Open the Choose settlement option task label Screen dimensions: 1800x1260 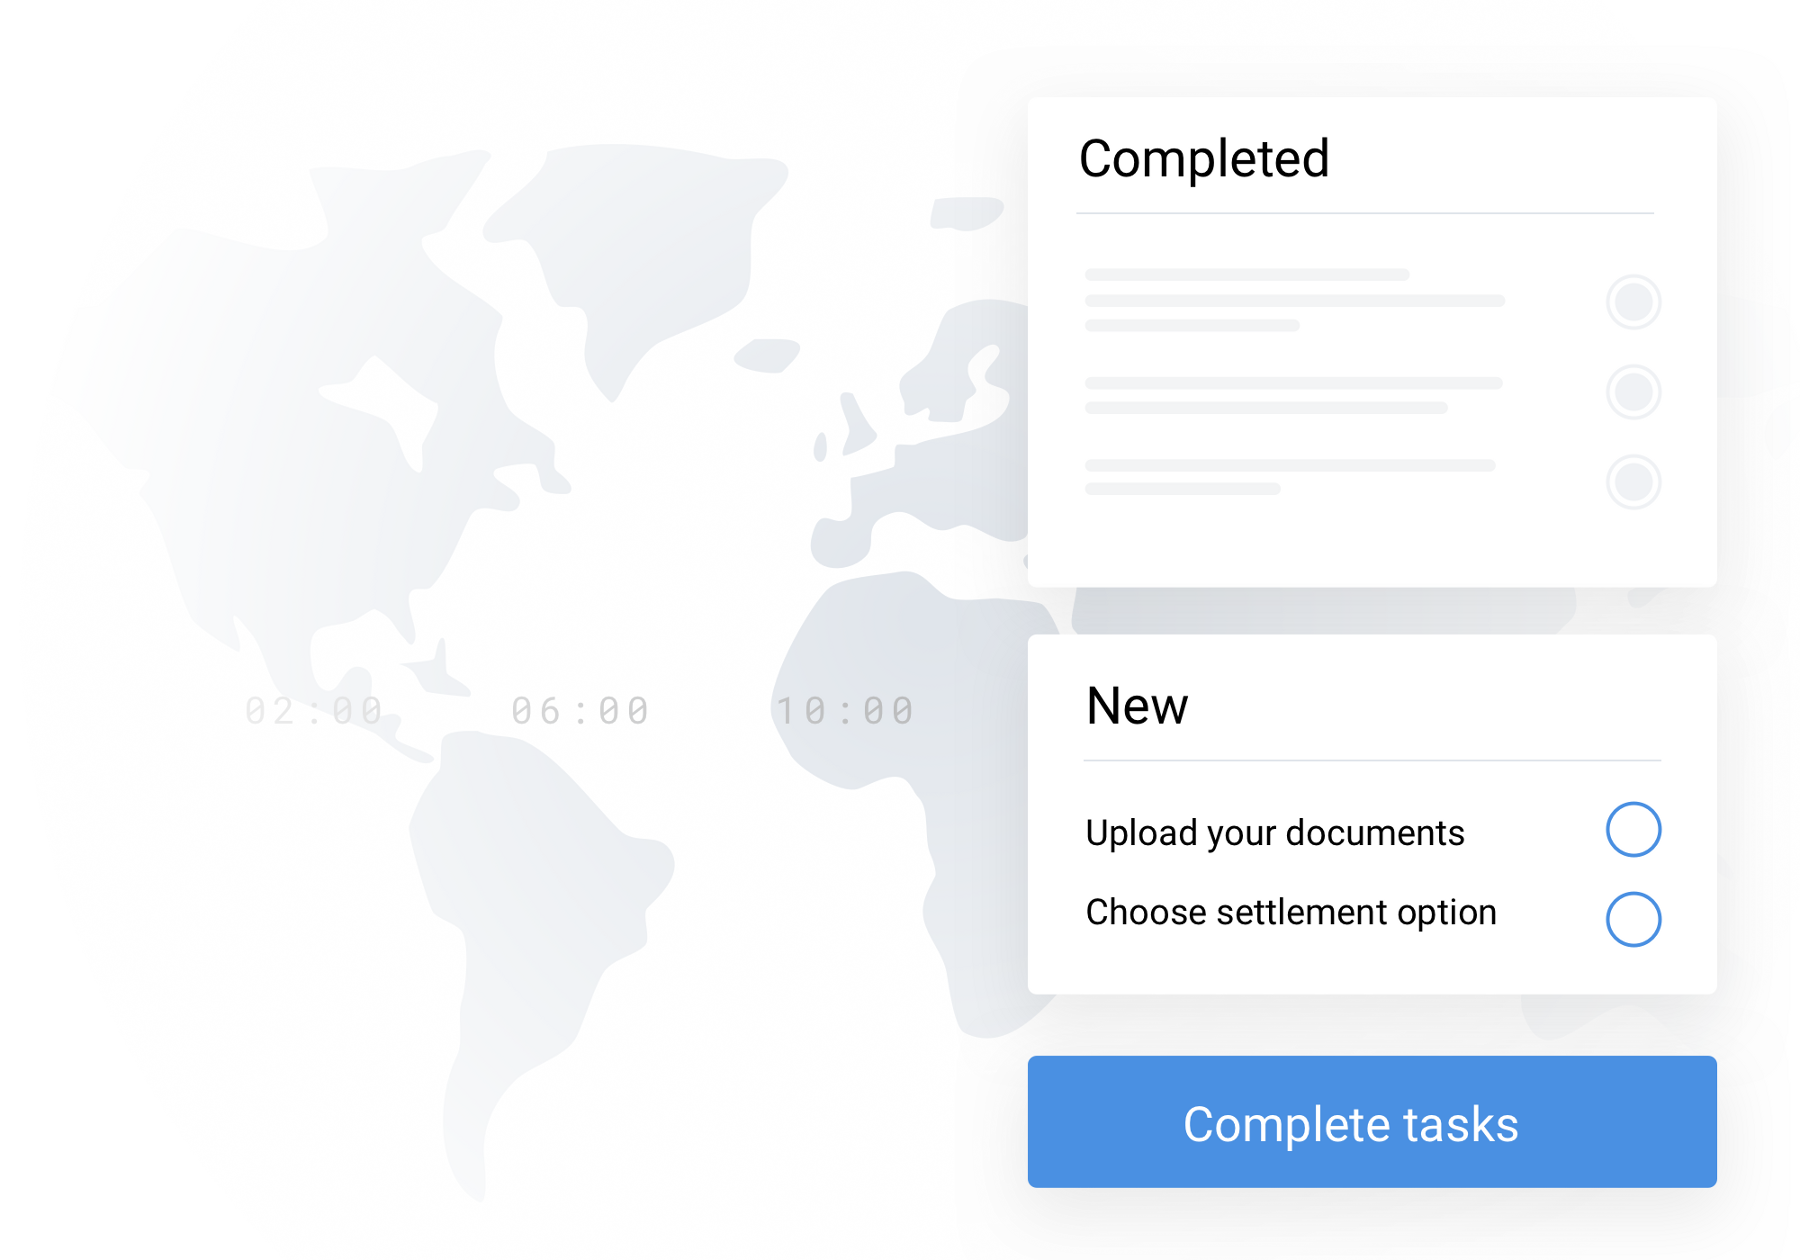[1290, 912]
